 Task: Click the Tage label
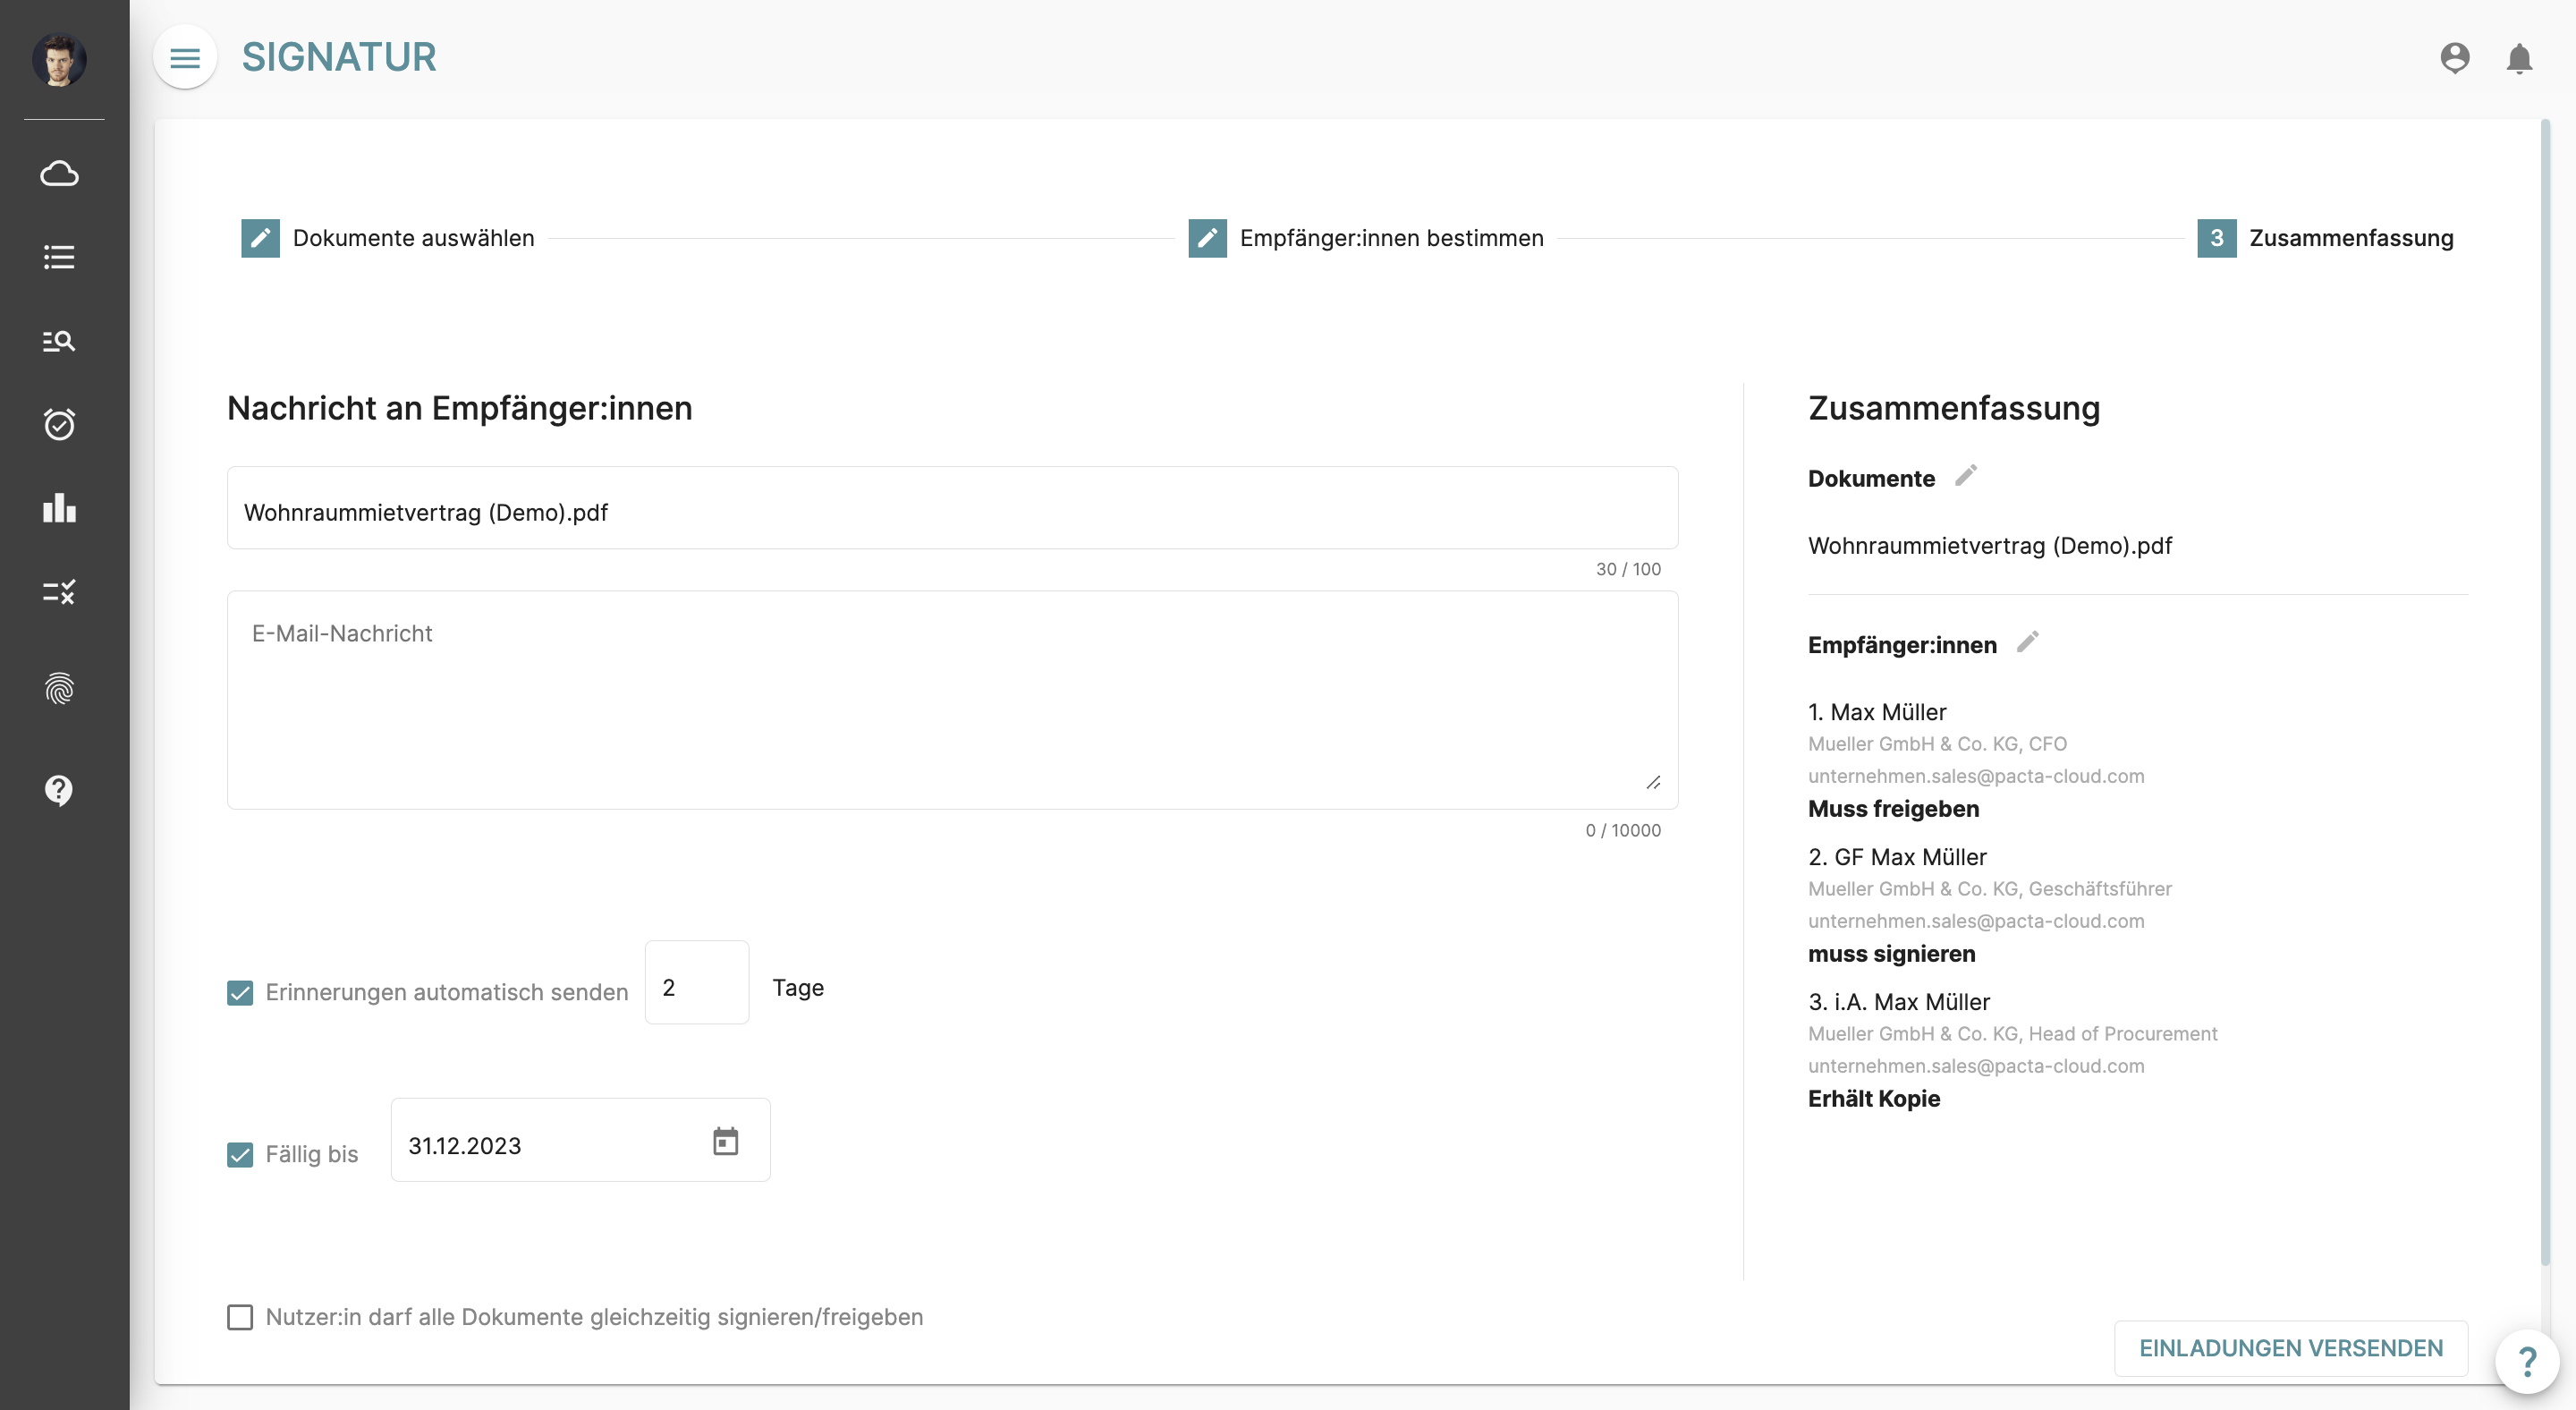pyautogui.click(x=798, y=988)
